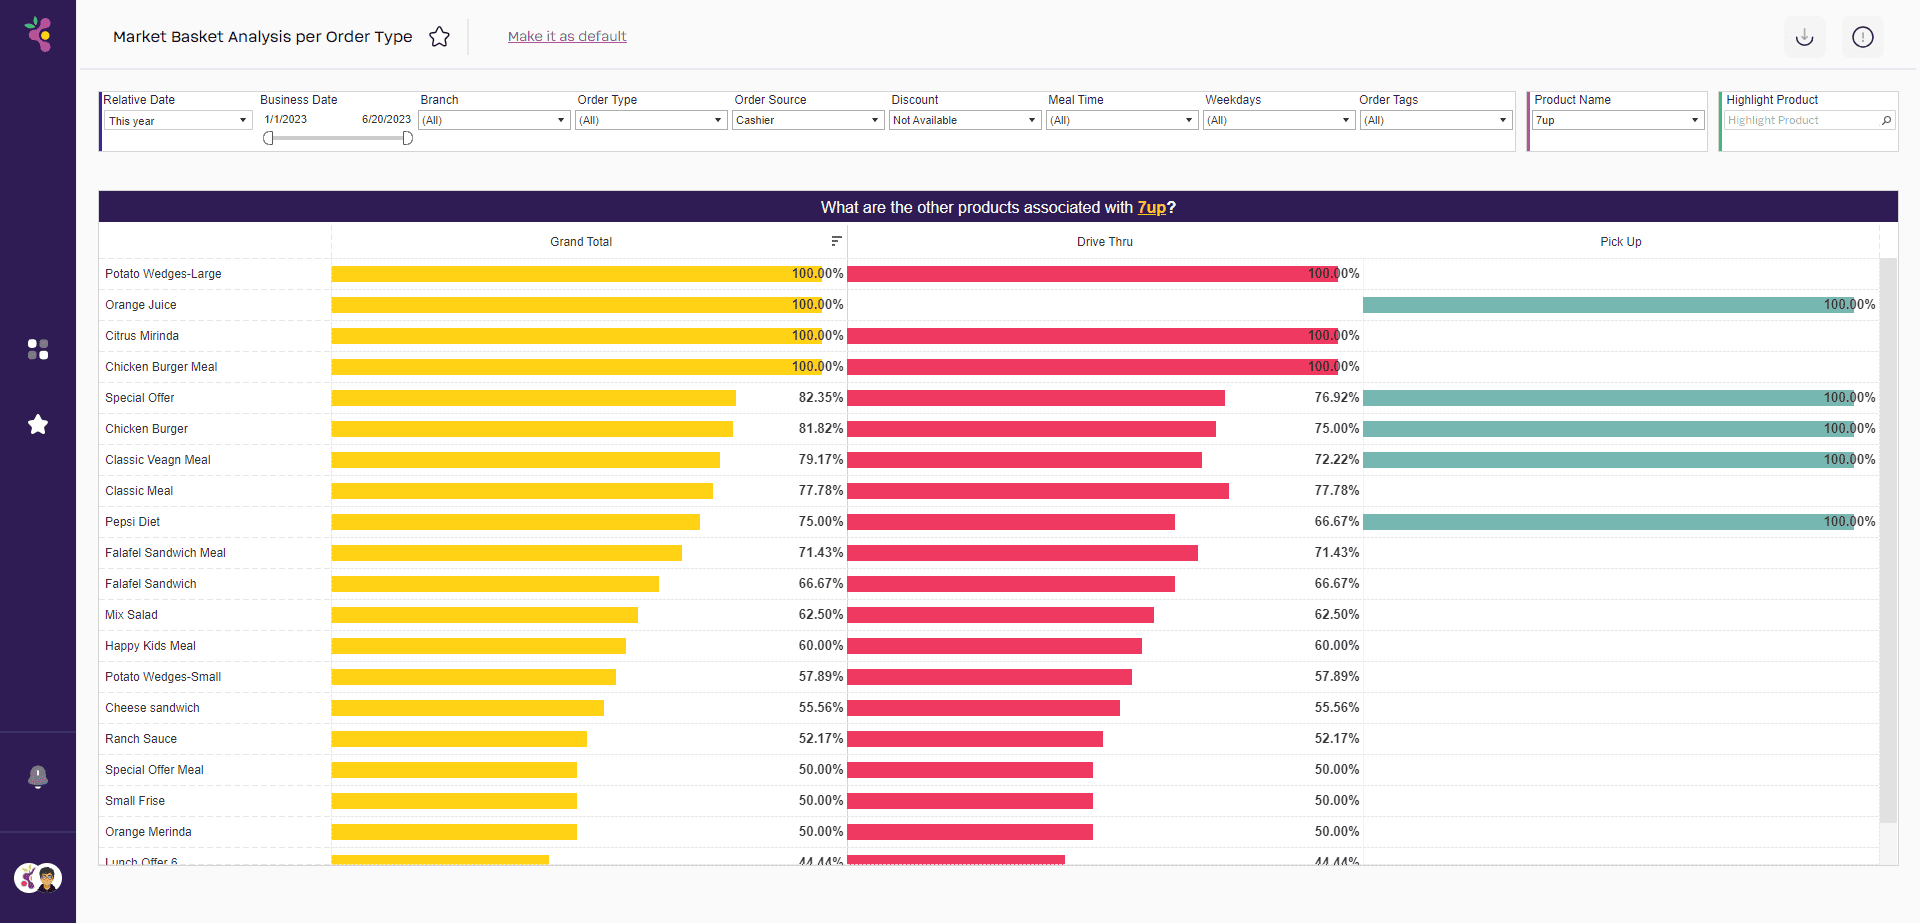Click Make it as default link
This screenshot has height=923, width=1920.
coord(567,37)
